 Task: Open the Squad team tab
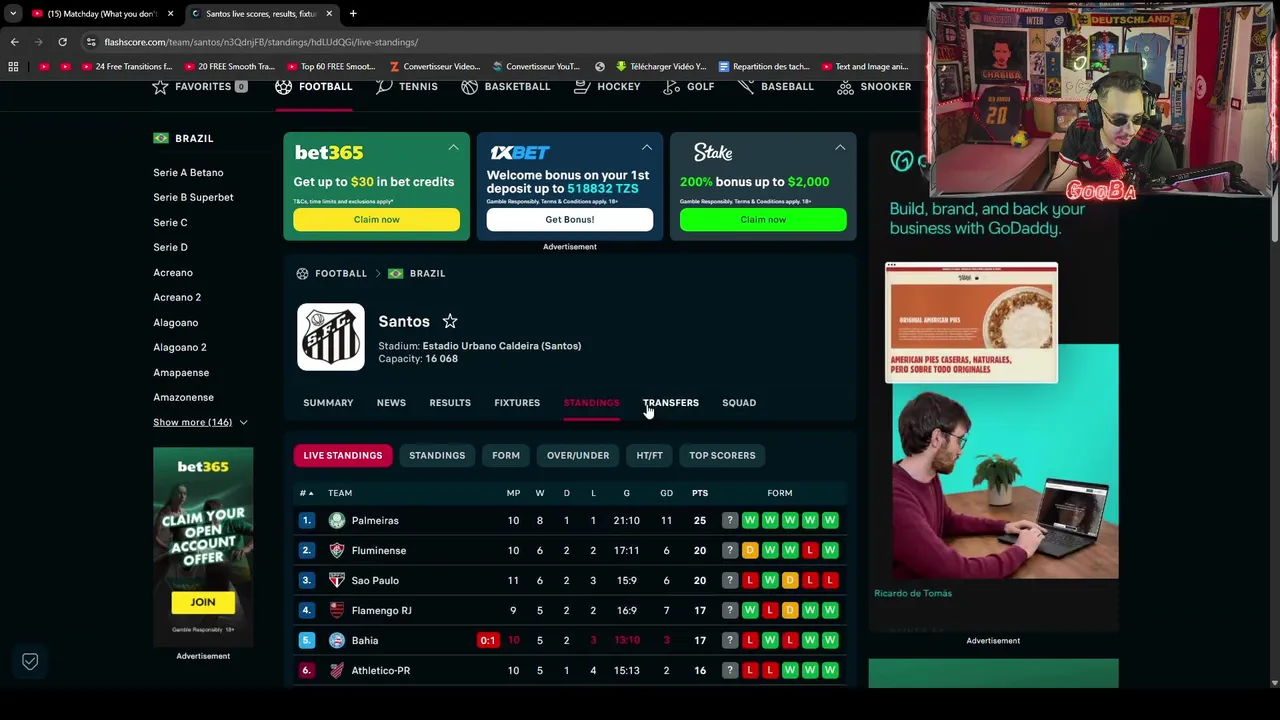pyautogui.click(x=739, y=403)
